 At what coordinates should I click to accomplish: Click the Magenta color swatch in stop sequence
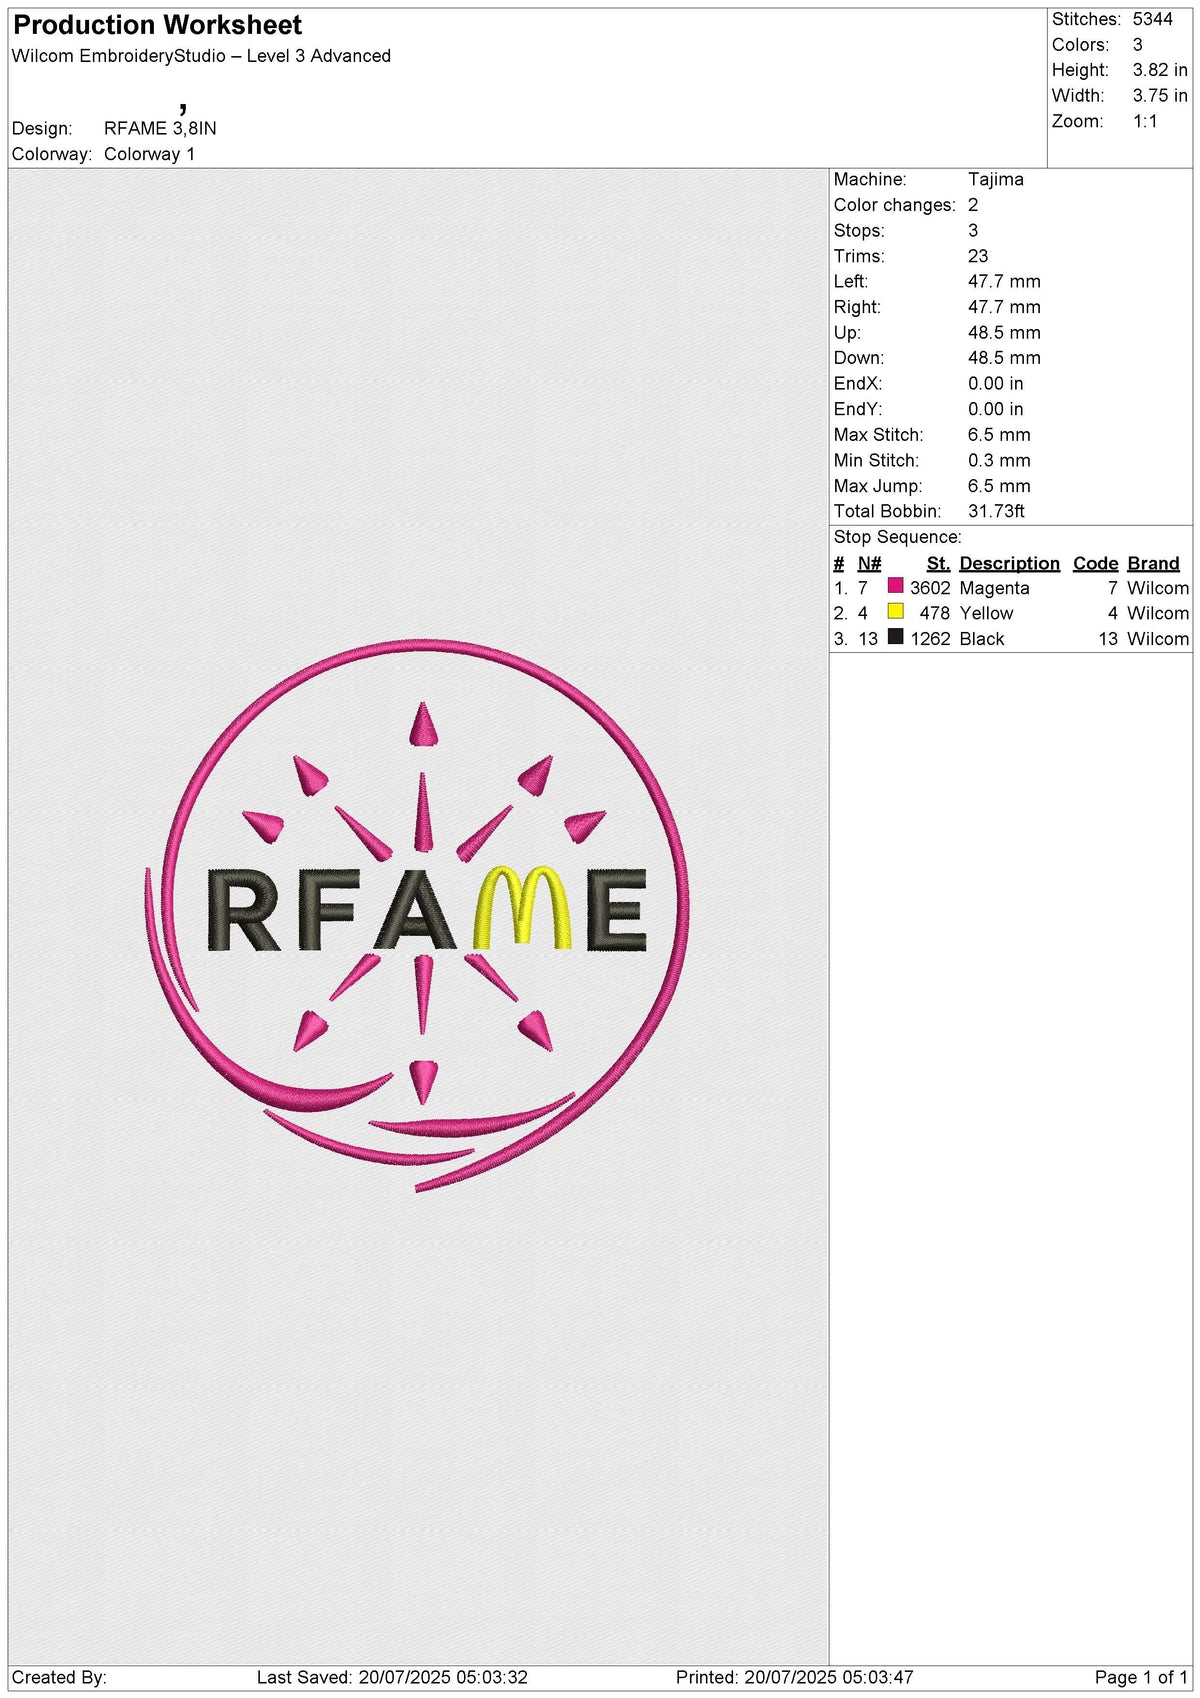896,586
